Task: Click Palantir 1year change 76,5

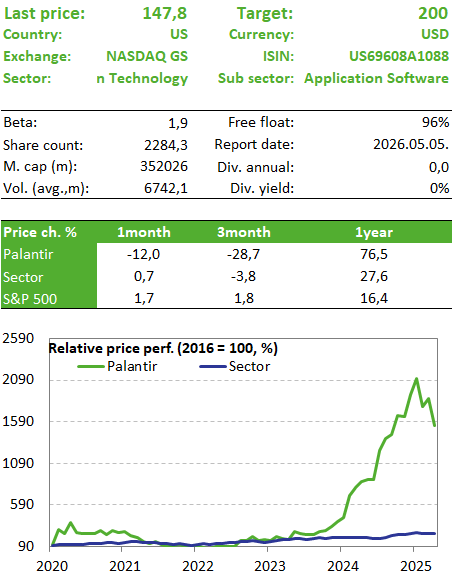Action: click(x=374, y=254)
